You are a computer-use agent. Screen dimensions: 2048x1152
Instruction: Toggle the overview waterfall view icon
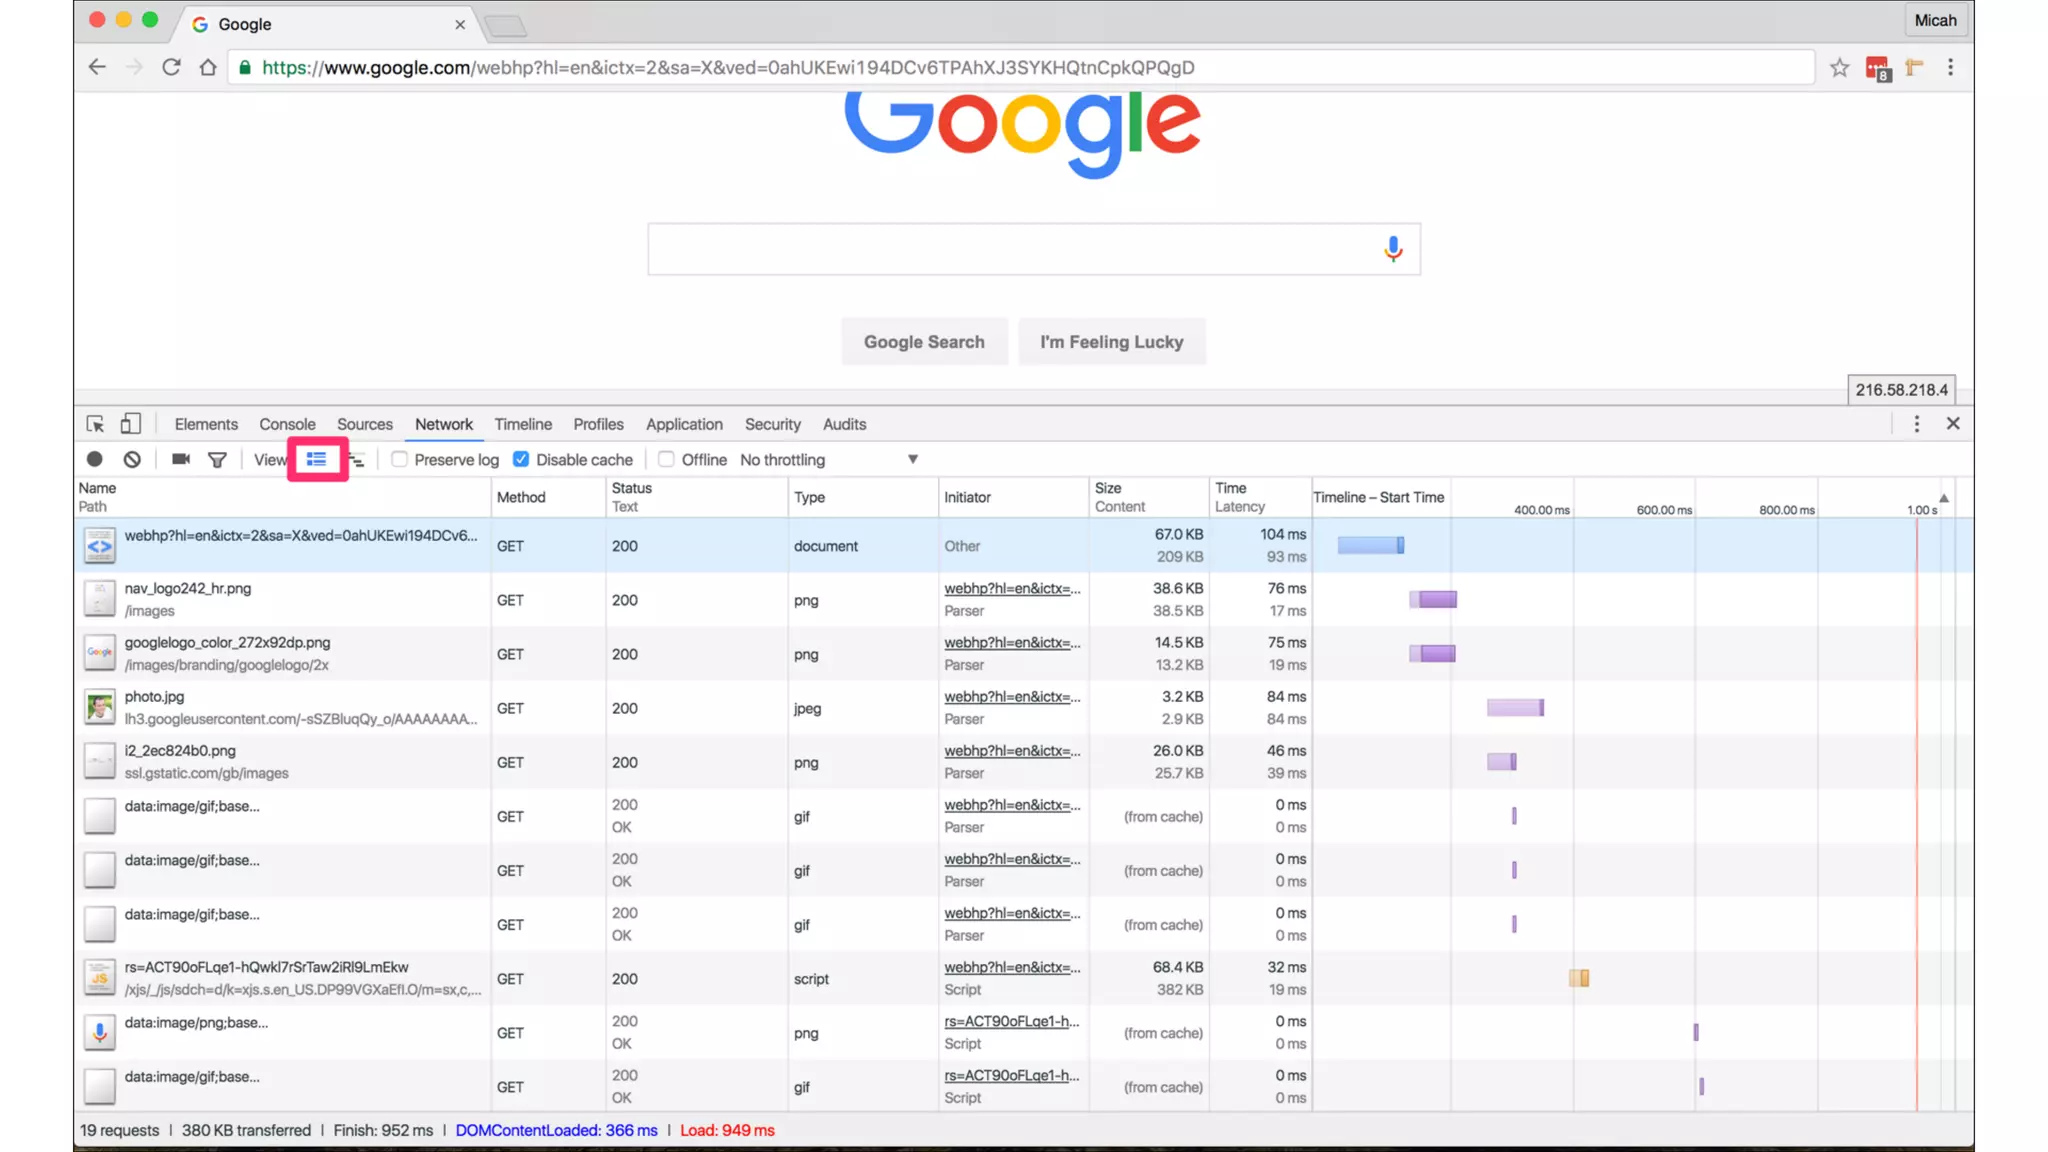coord(357,460)
